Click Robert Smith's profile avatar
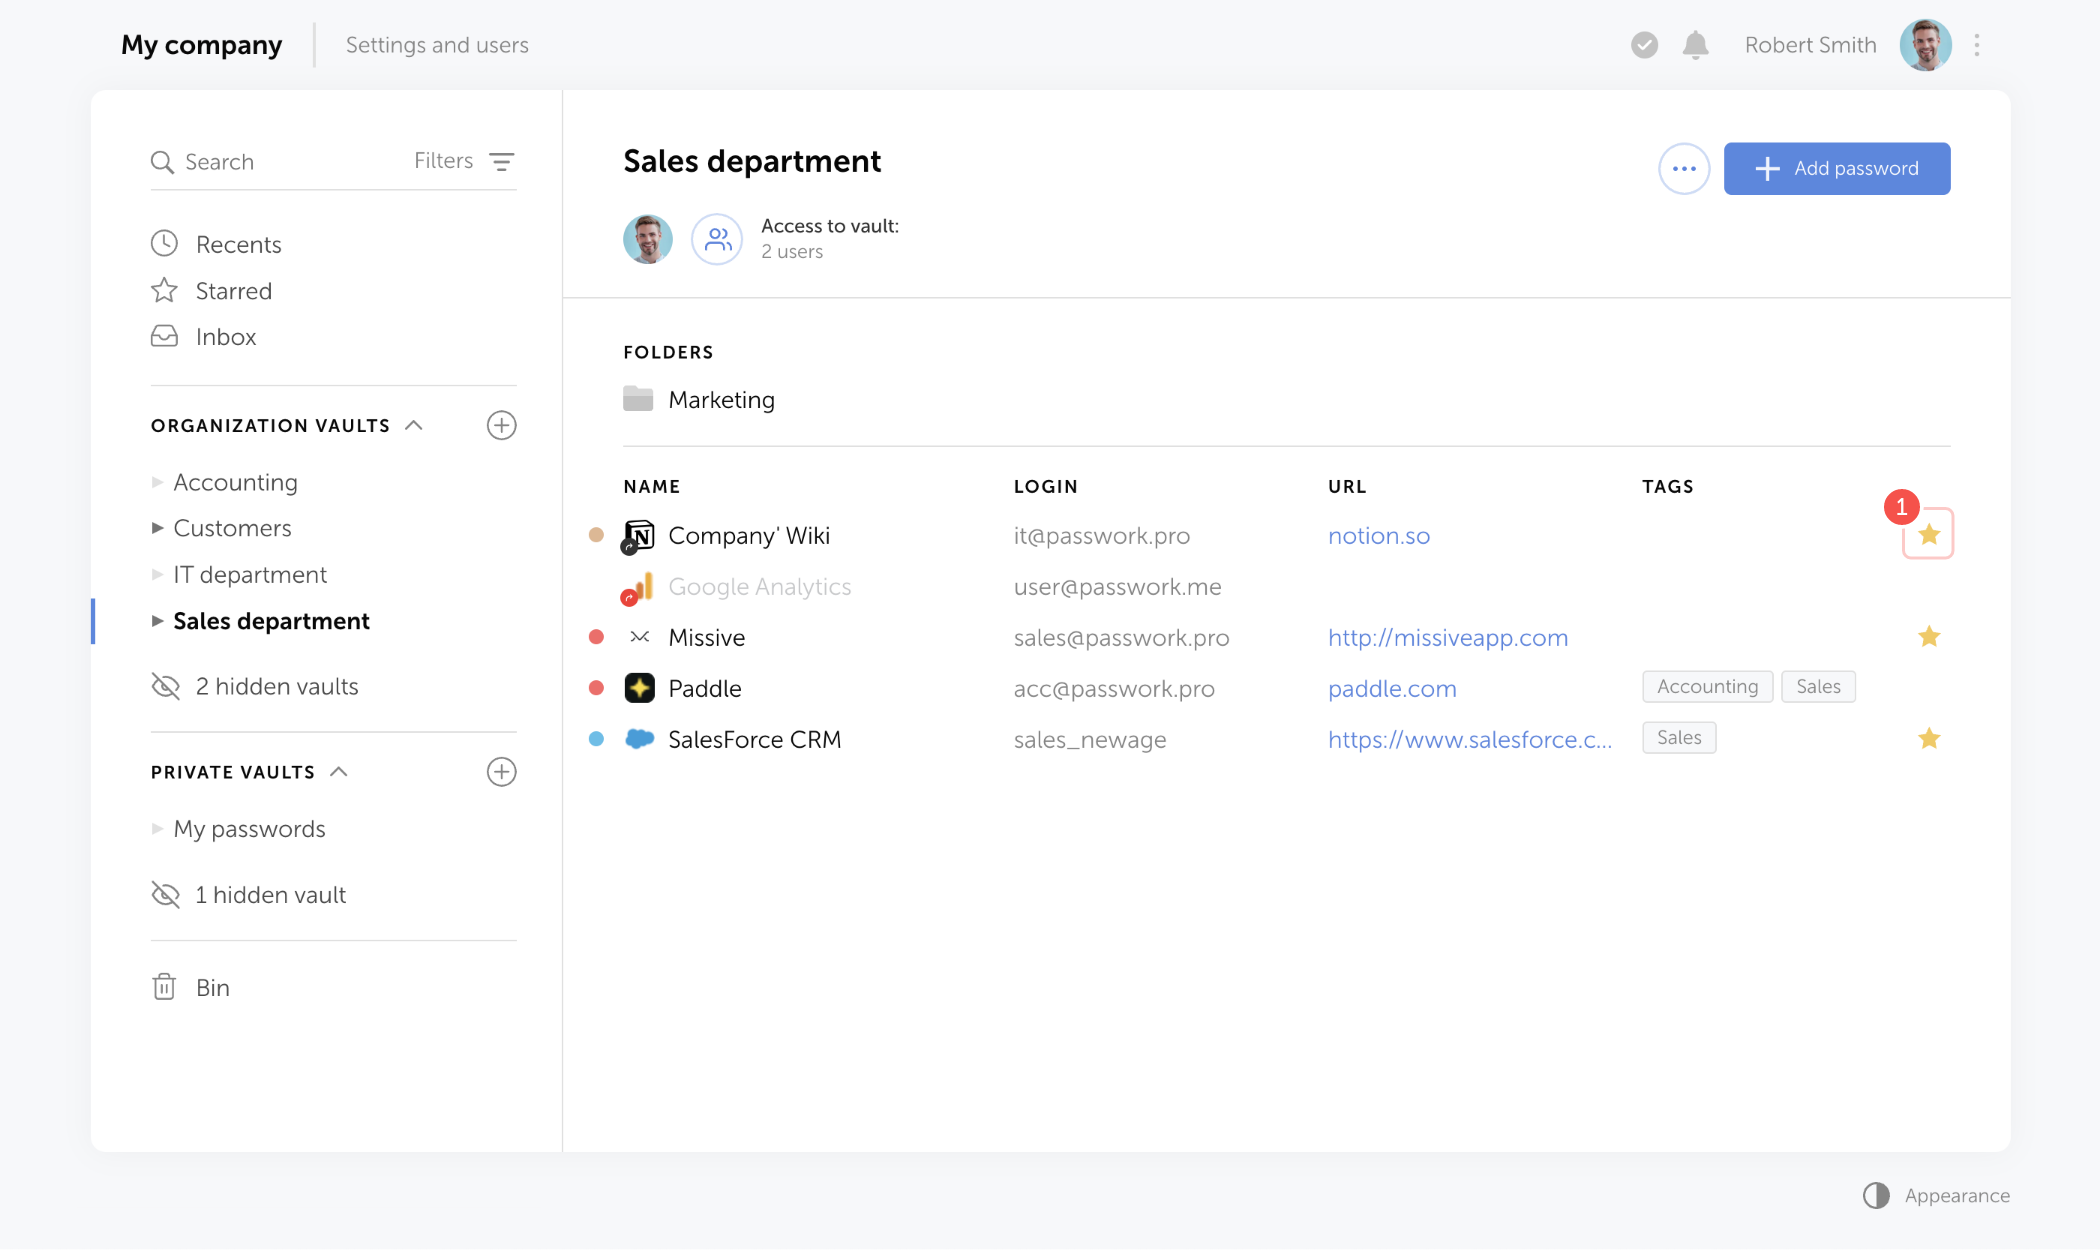 (1926, 45)
